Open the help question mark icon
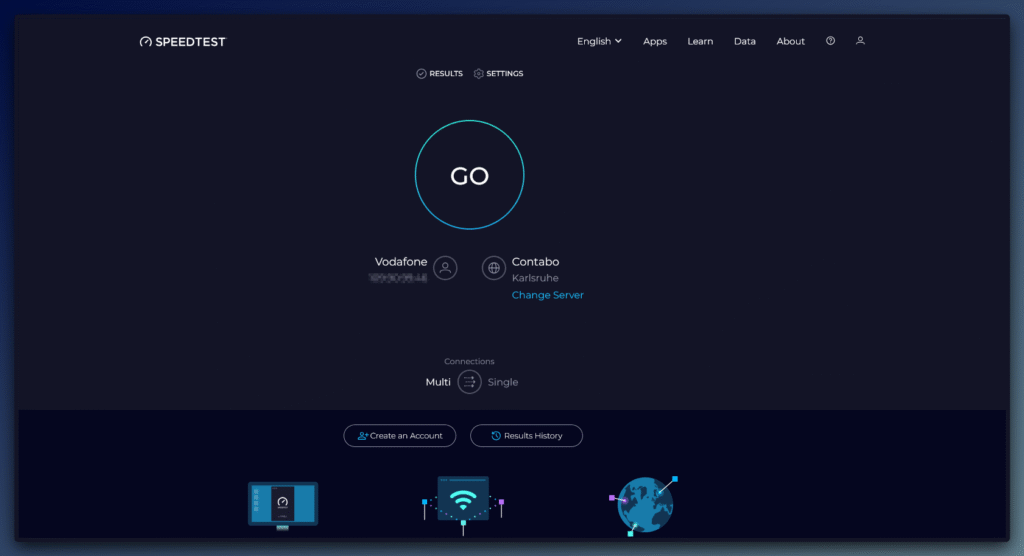Image resolution: width=1024 pixels, height=556 pixels. click(830, 41)
